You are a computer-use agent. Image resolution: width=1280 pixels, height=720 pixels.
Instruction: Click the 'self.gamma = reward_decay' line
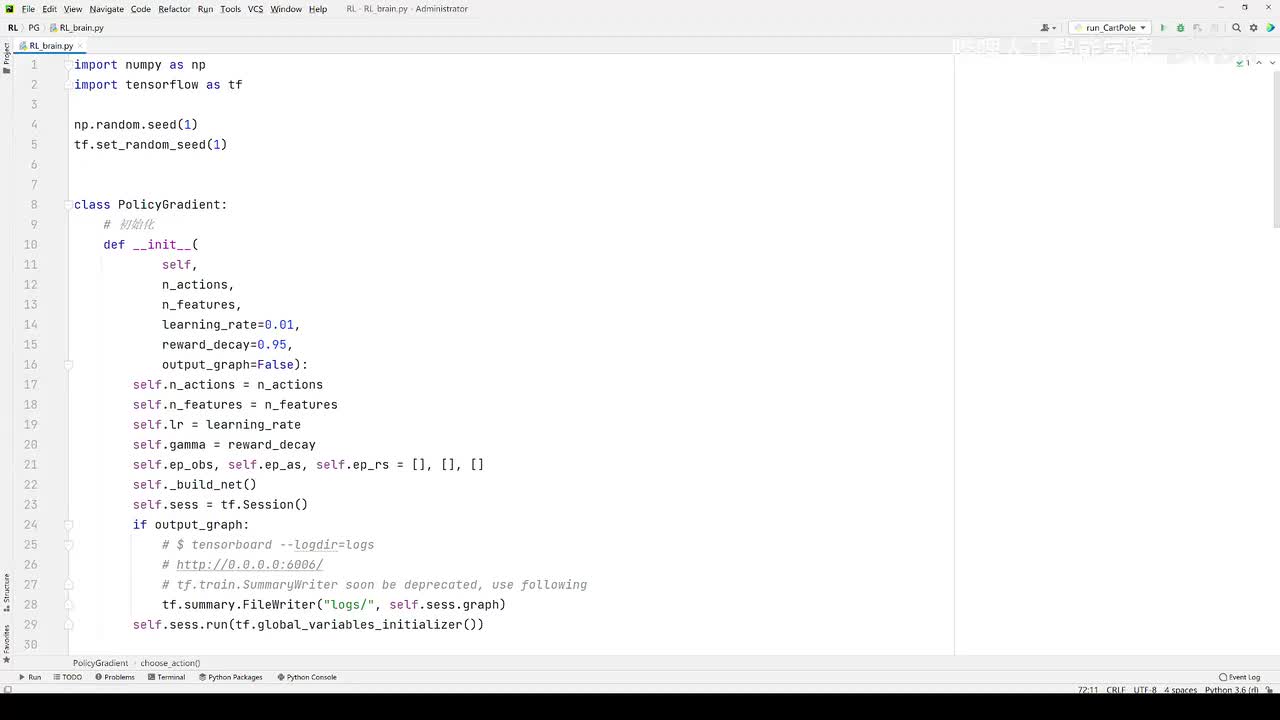[x=224, y=445]
